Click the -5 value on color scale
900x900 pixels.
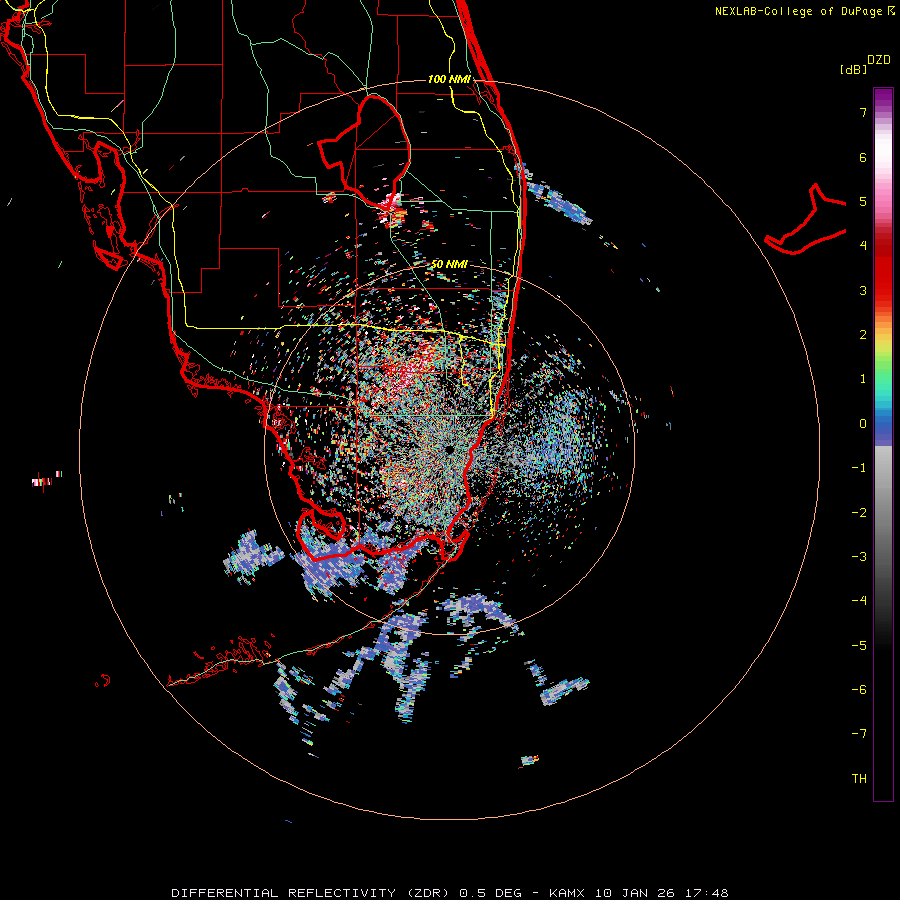click(x=859, y=646)
